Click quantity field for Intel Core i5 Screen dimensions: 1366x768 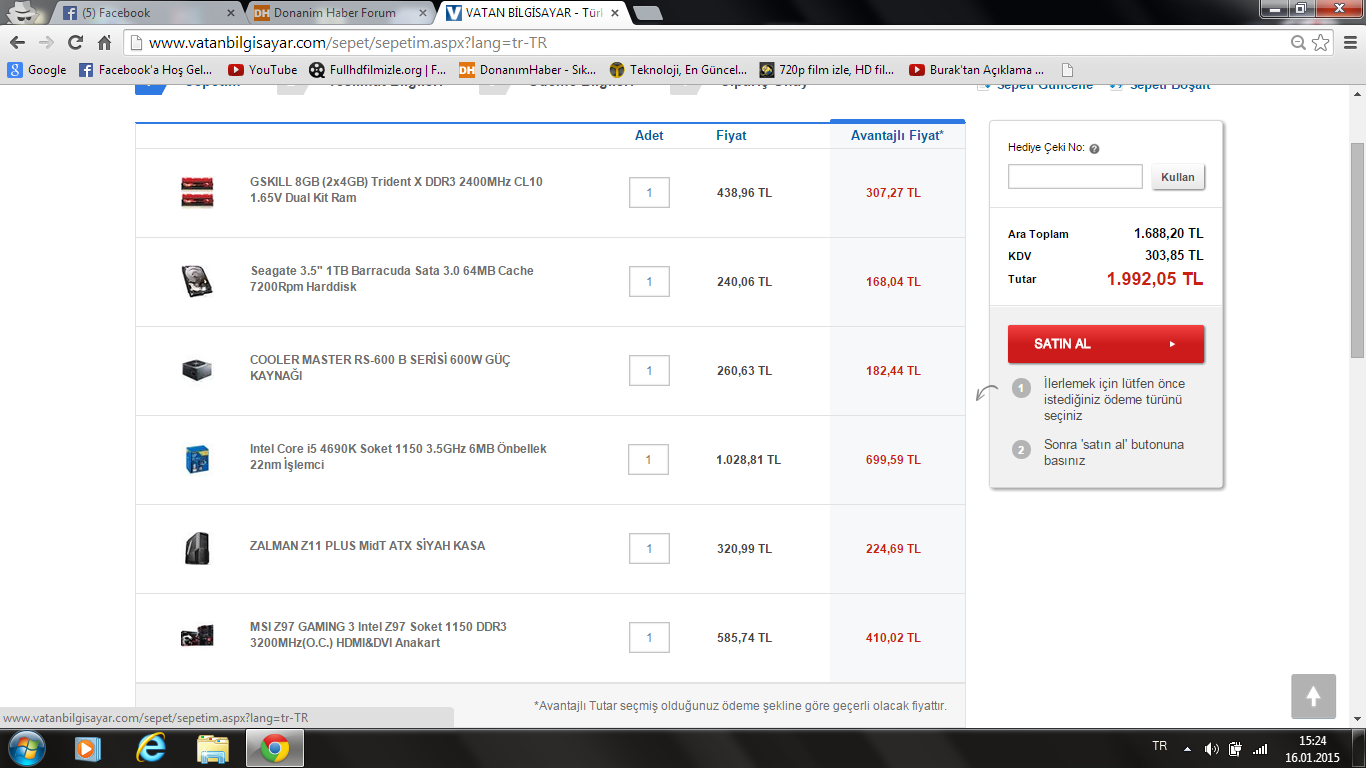tap(649, 460)
